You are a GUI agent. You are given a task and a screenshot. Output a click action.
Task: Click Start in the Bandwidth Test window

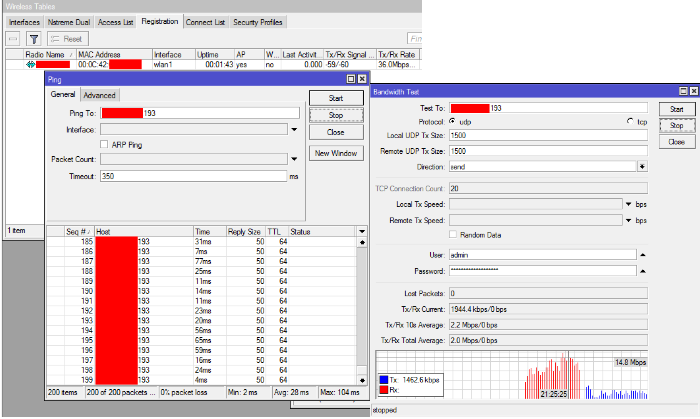click(677, 109)
